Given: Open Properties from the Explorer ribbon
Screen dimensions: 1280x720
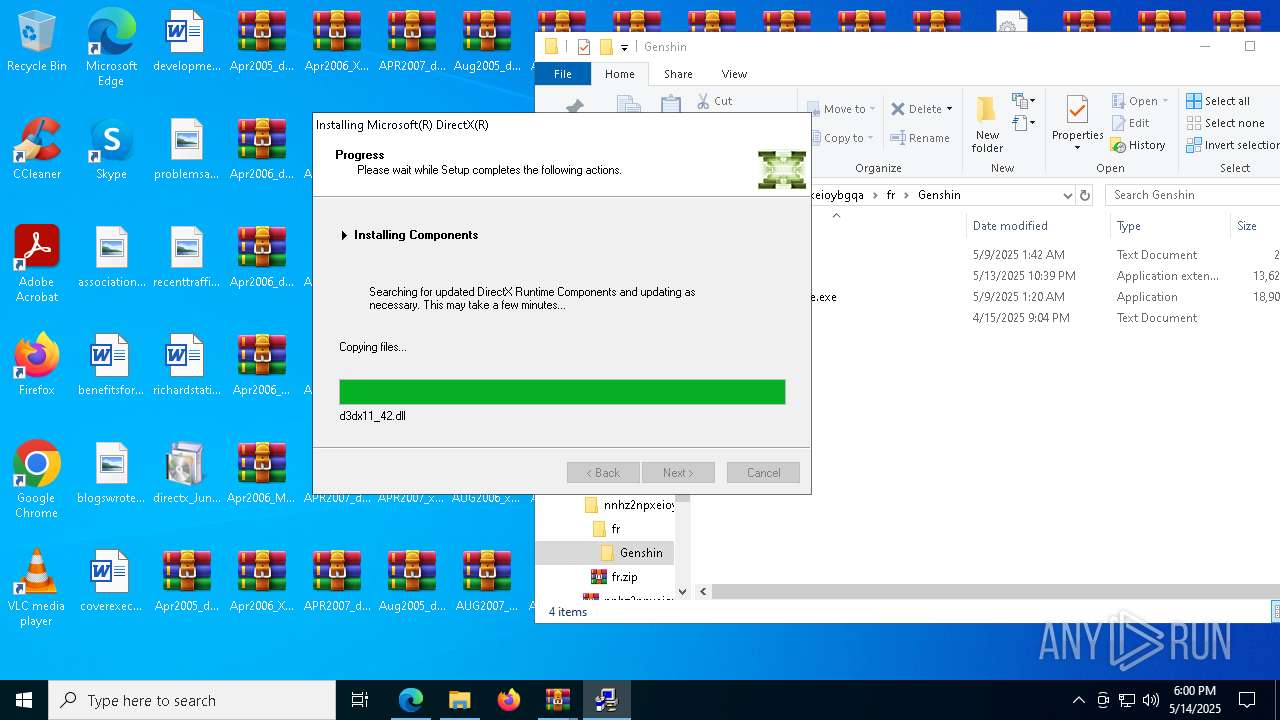Looking at the screenshot, I should (x=1077, y=124).
